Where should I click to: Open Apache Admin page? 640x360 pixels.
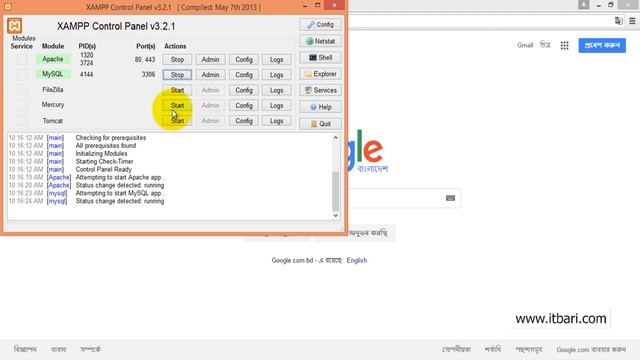210,60
